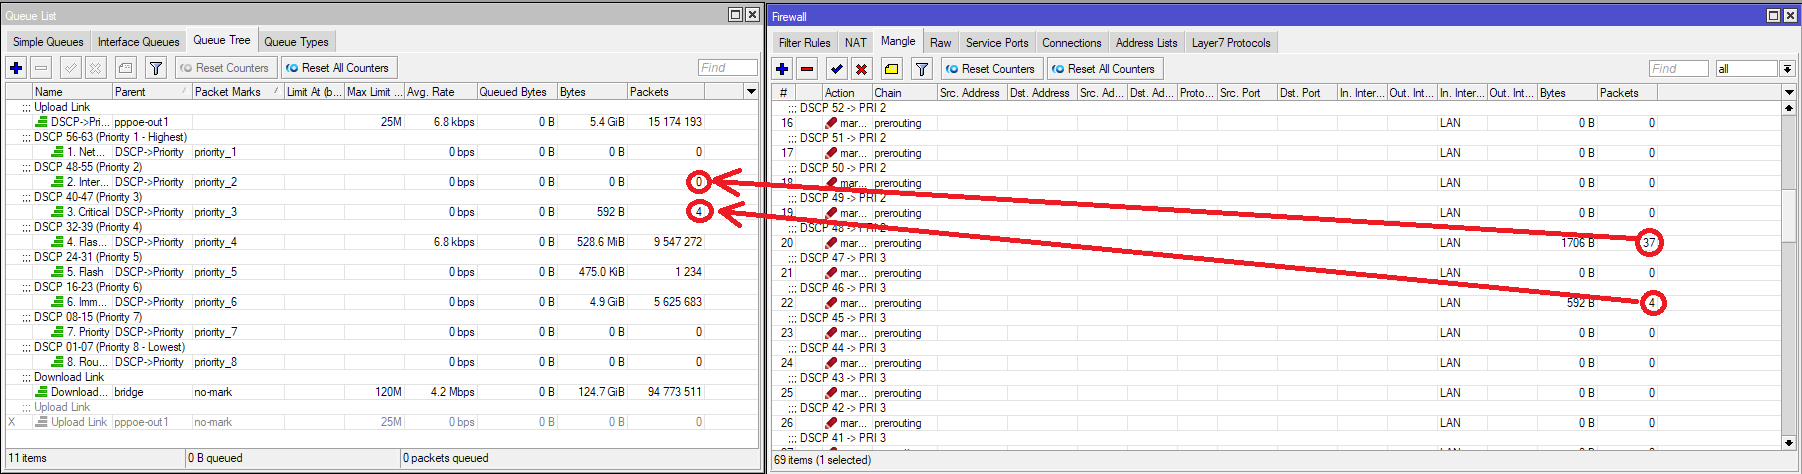Open filter funnel in Queue List toolbar
The height and width of the screenshot is (474, 1802).
[155, 68]
